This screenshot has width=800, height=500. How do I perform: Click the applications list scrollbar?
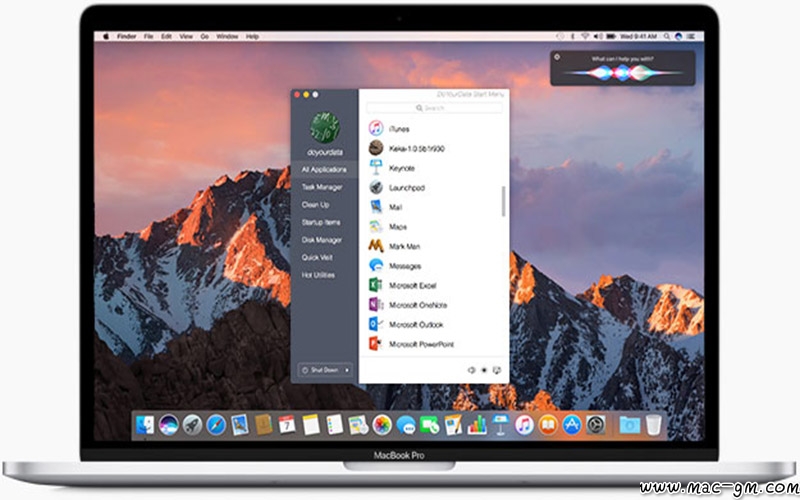504,201
